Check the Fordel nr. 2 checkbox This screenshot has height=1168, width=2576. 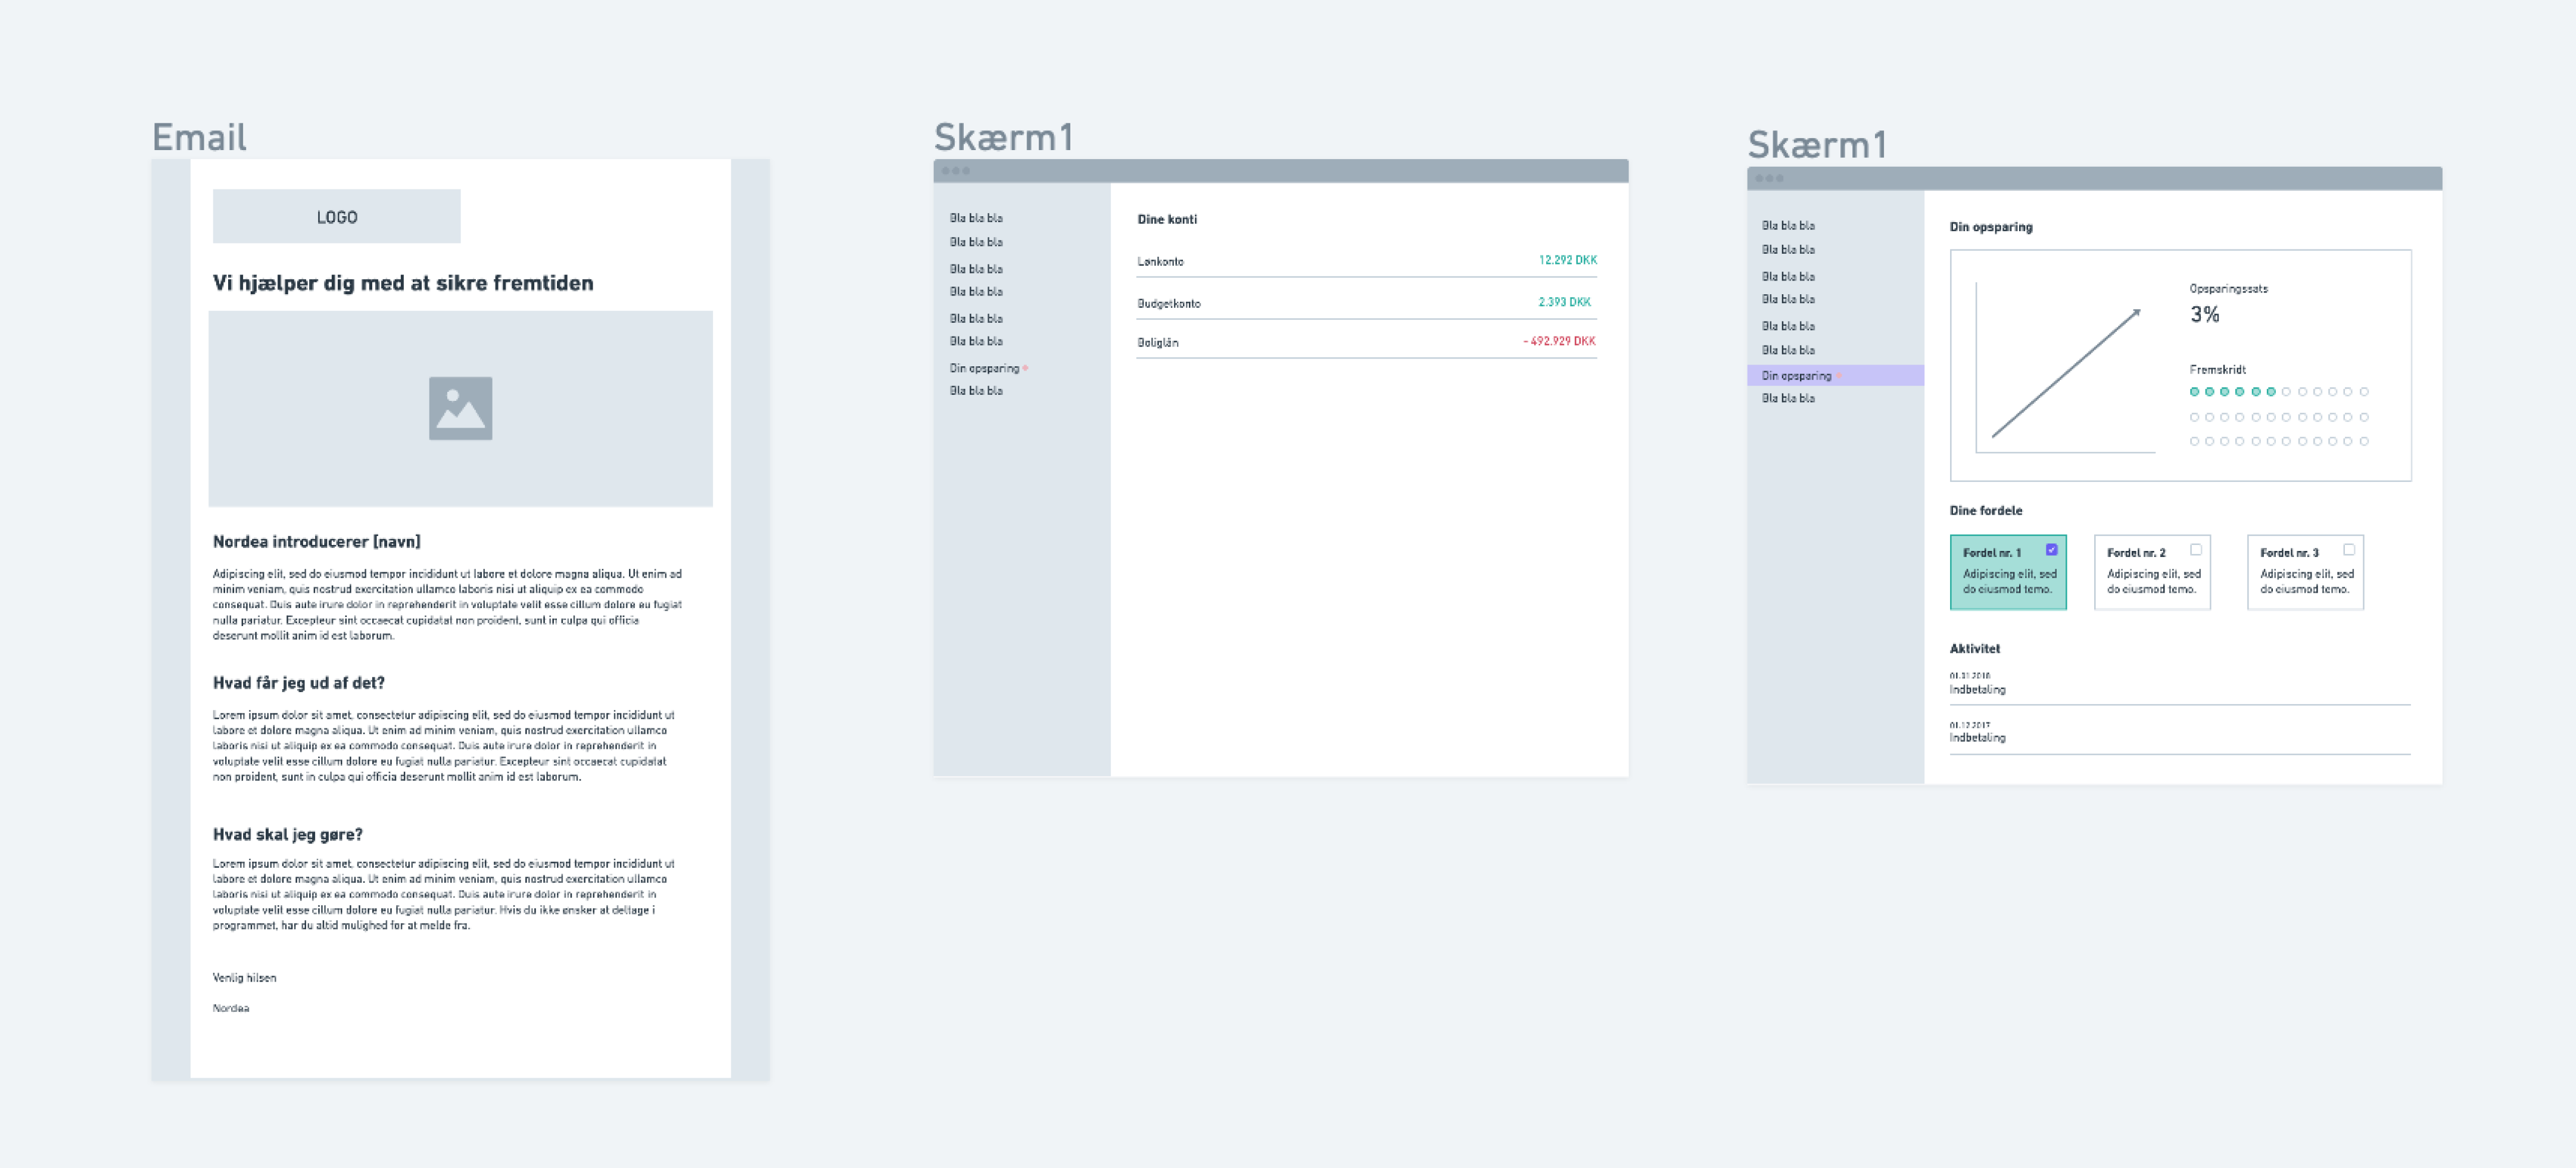[x=2196, y=550]
